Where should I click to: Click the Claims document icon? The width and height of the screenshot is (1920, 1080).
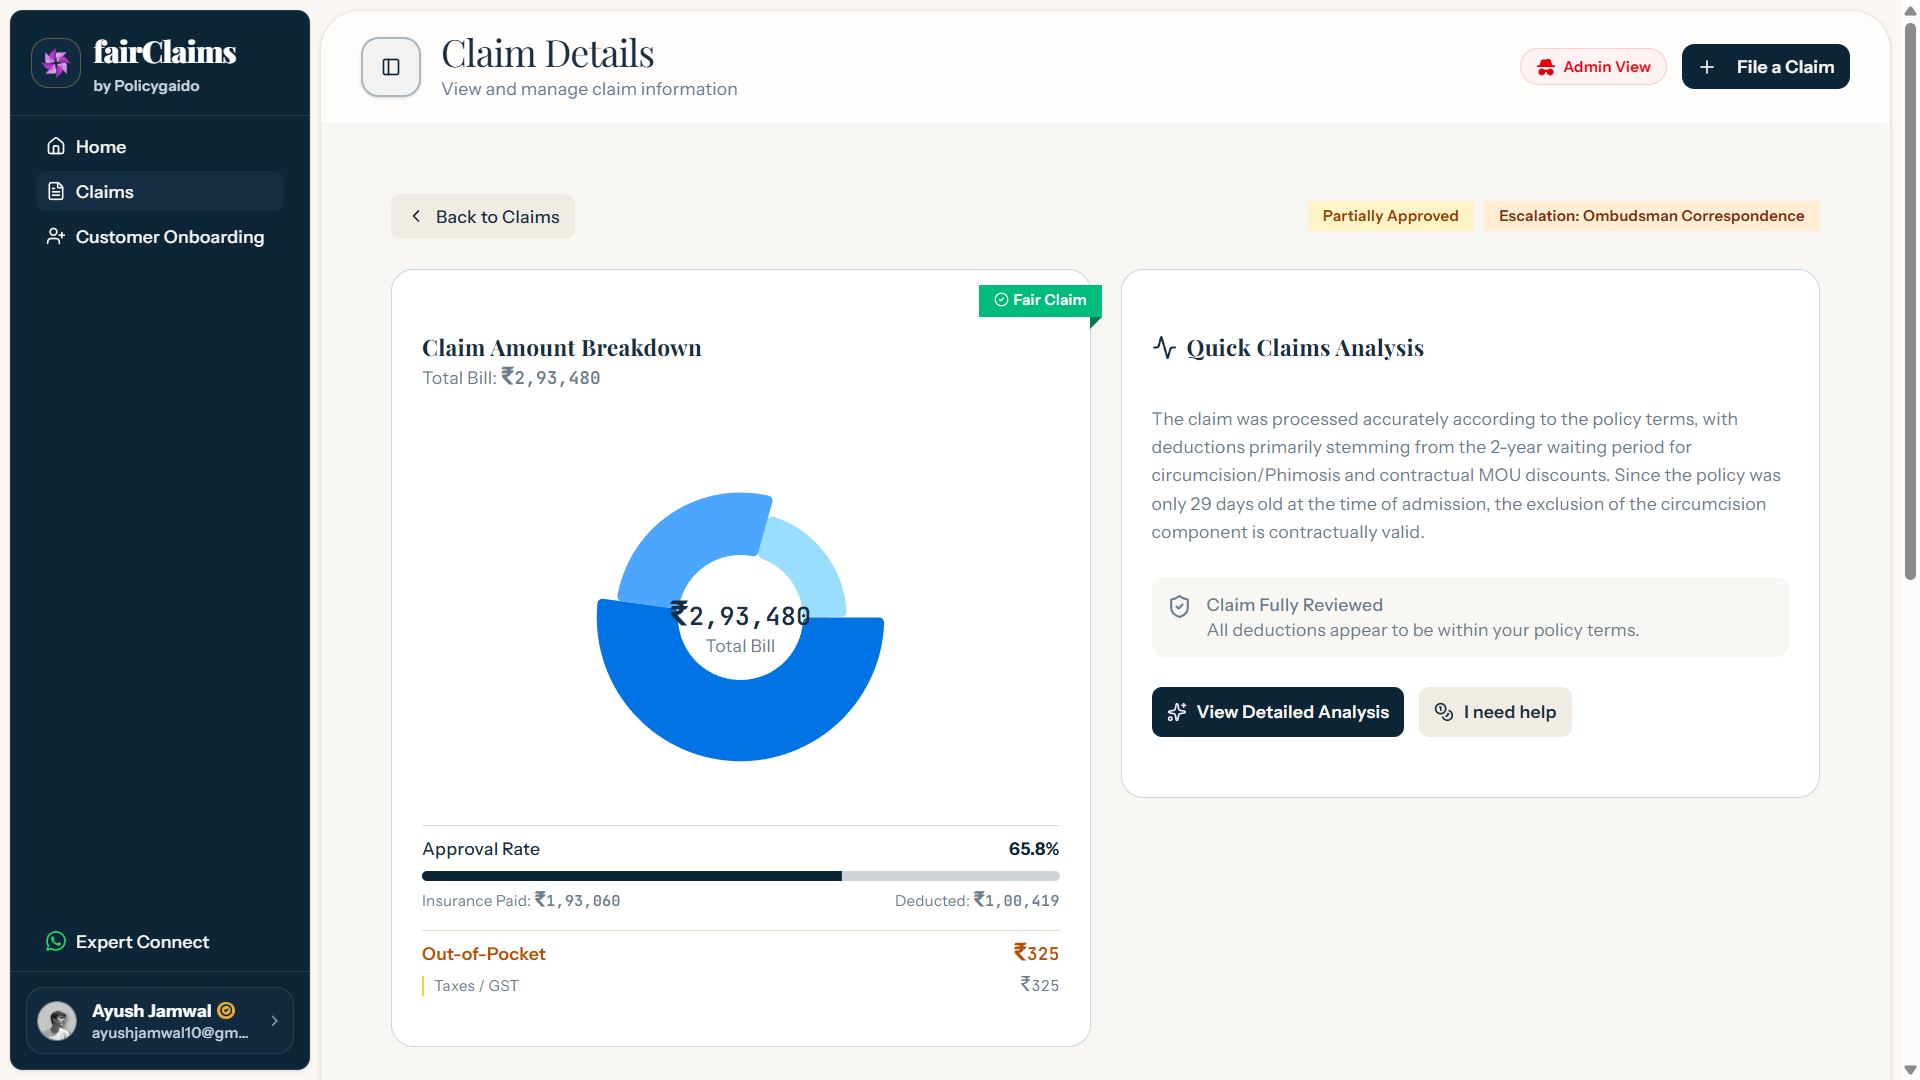pyautogui.click(x=55, y=191)
